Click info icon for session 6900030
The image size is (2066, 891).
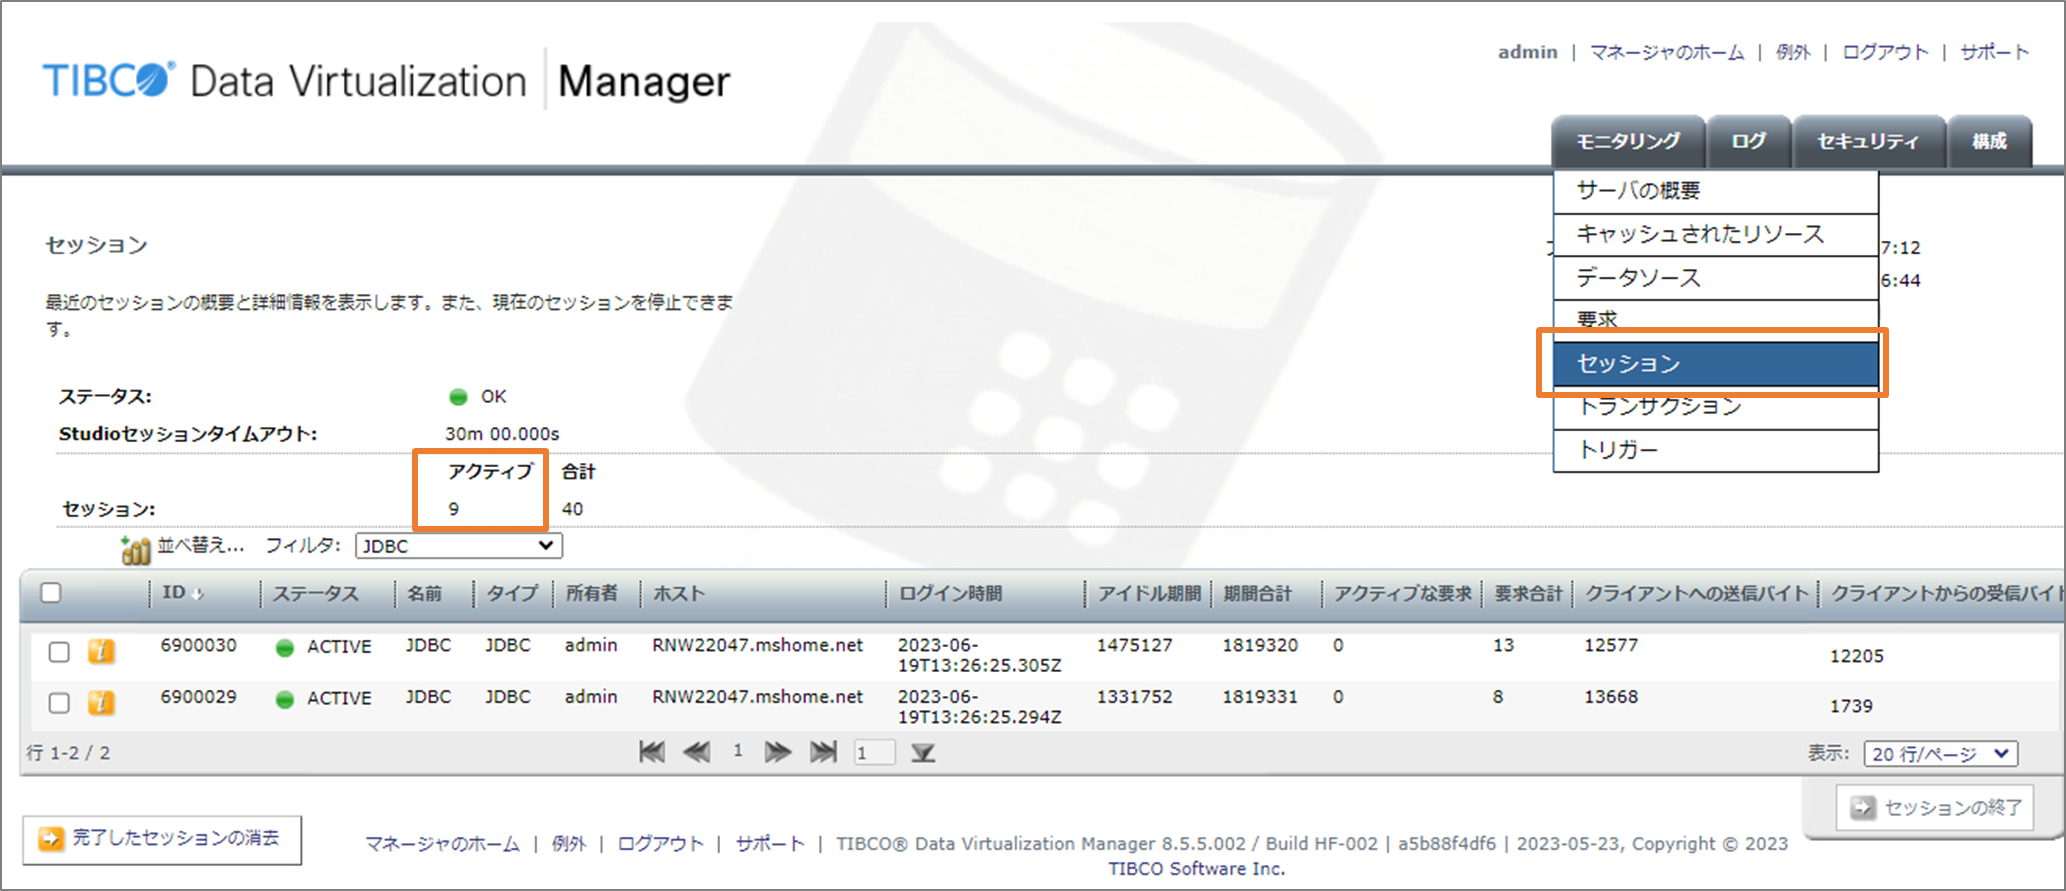click(101, 652)
